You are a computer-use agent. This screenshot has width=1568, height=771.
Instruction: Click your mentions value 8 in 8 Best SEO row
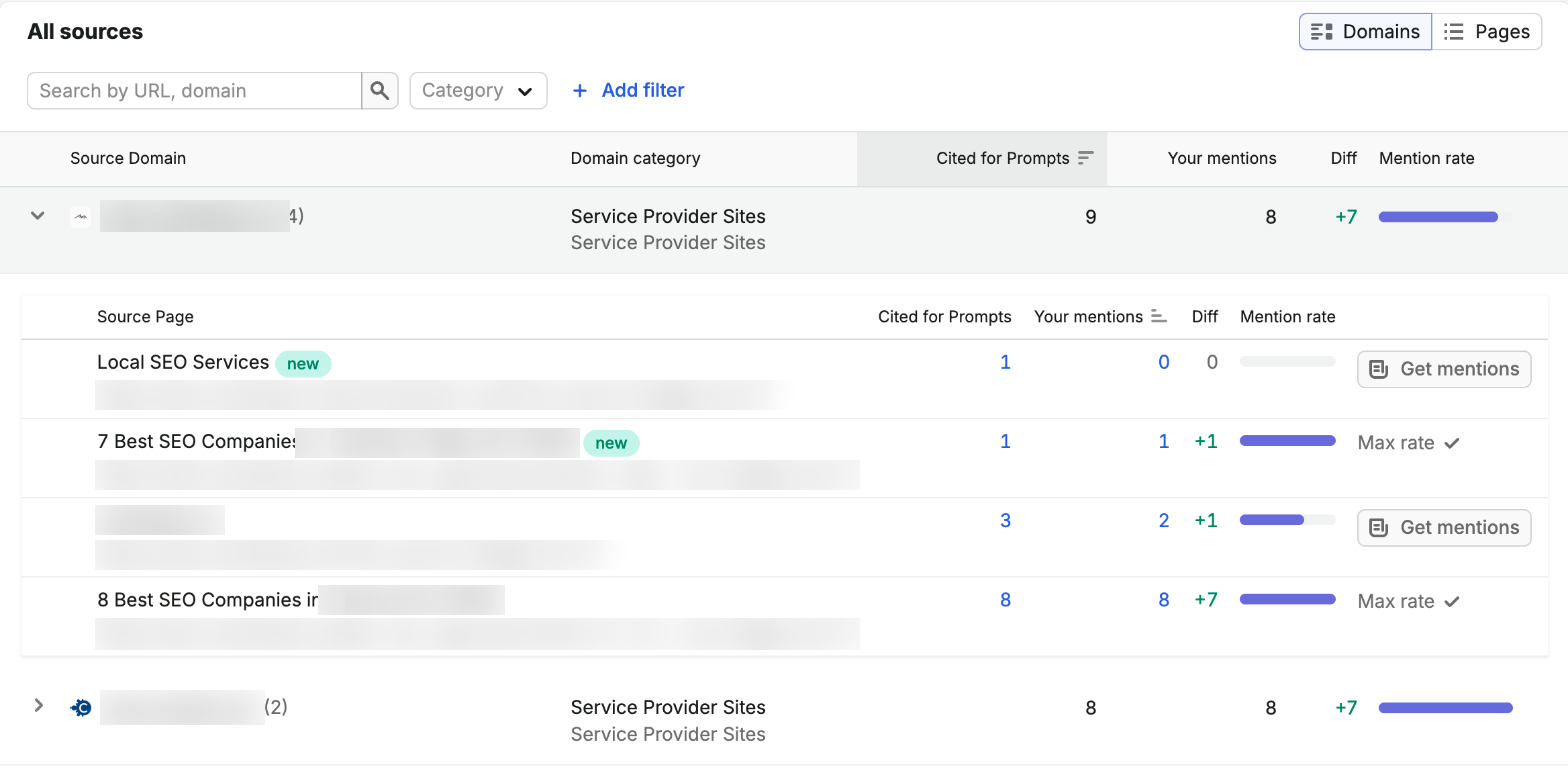coord(1164,600)
